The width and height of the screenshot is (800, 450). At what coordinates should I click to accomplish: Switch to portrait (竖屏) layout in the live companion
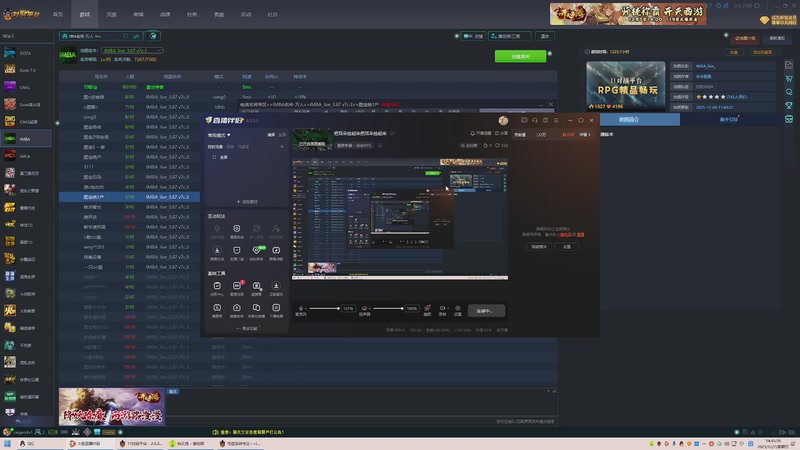pos(282,135)
